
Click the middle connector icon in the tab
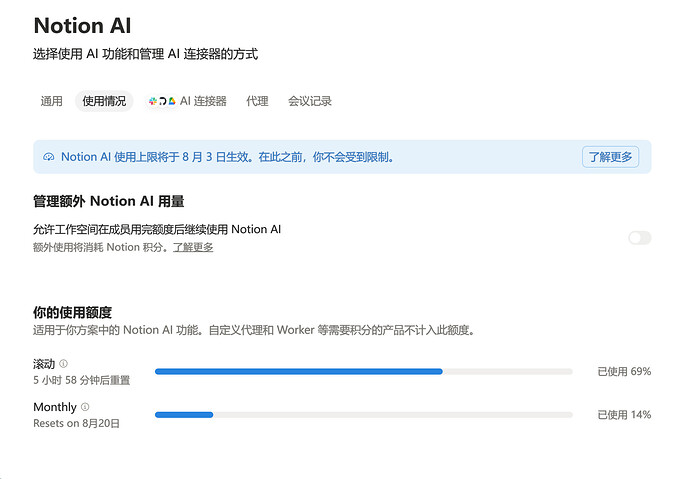(x=162, y=101)
